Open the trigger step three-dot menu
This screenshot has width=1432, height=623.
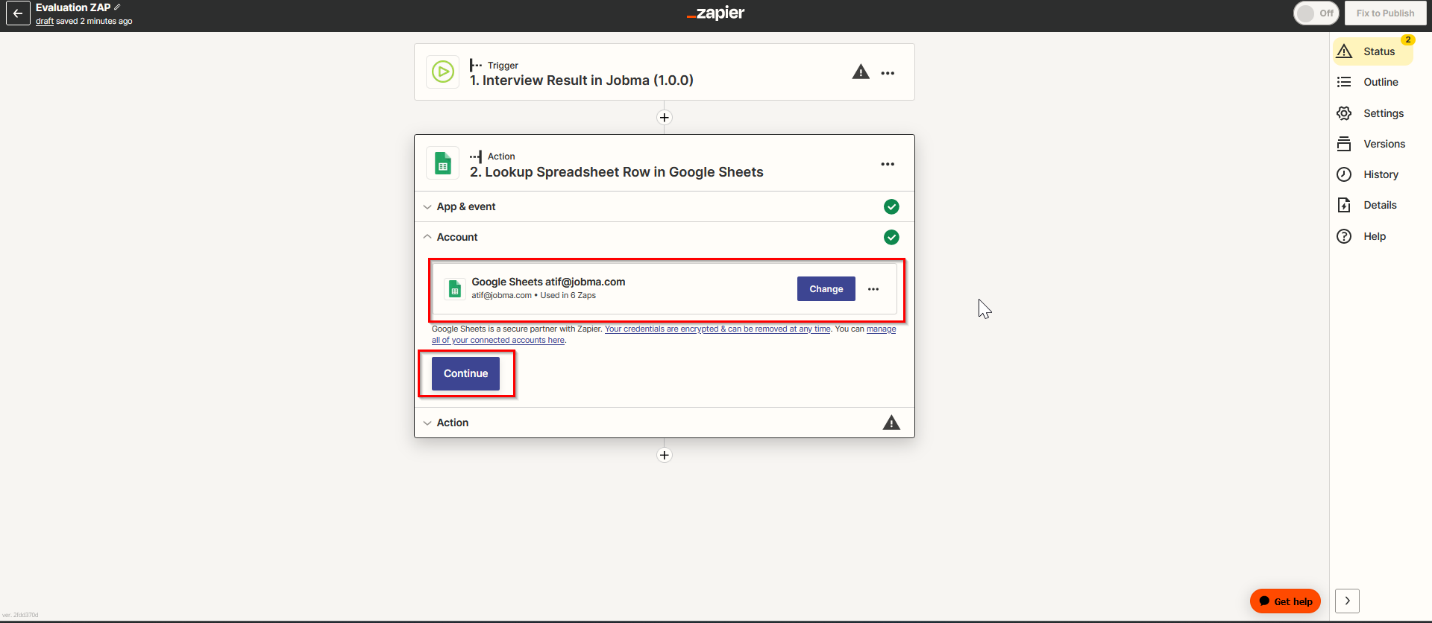887,73
